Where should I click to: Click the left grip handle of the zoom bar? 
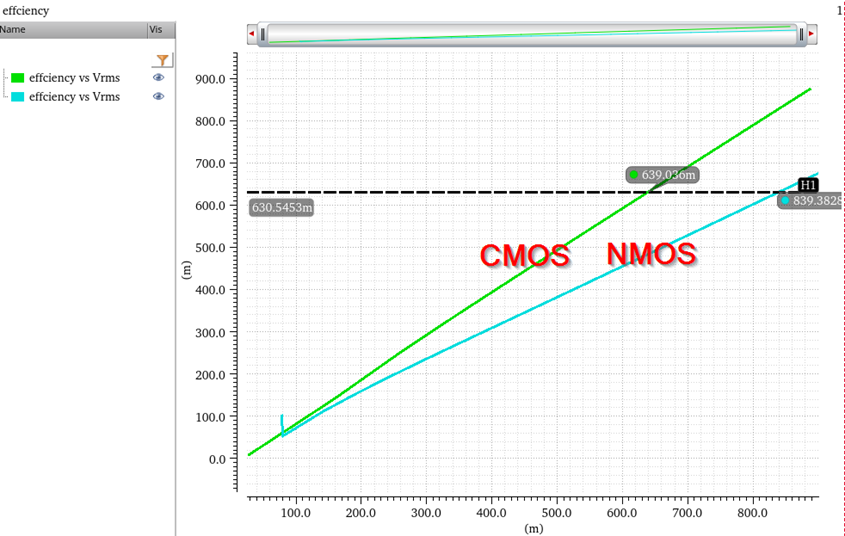coord(263,35)
